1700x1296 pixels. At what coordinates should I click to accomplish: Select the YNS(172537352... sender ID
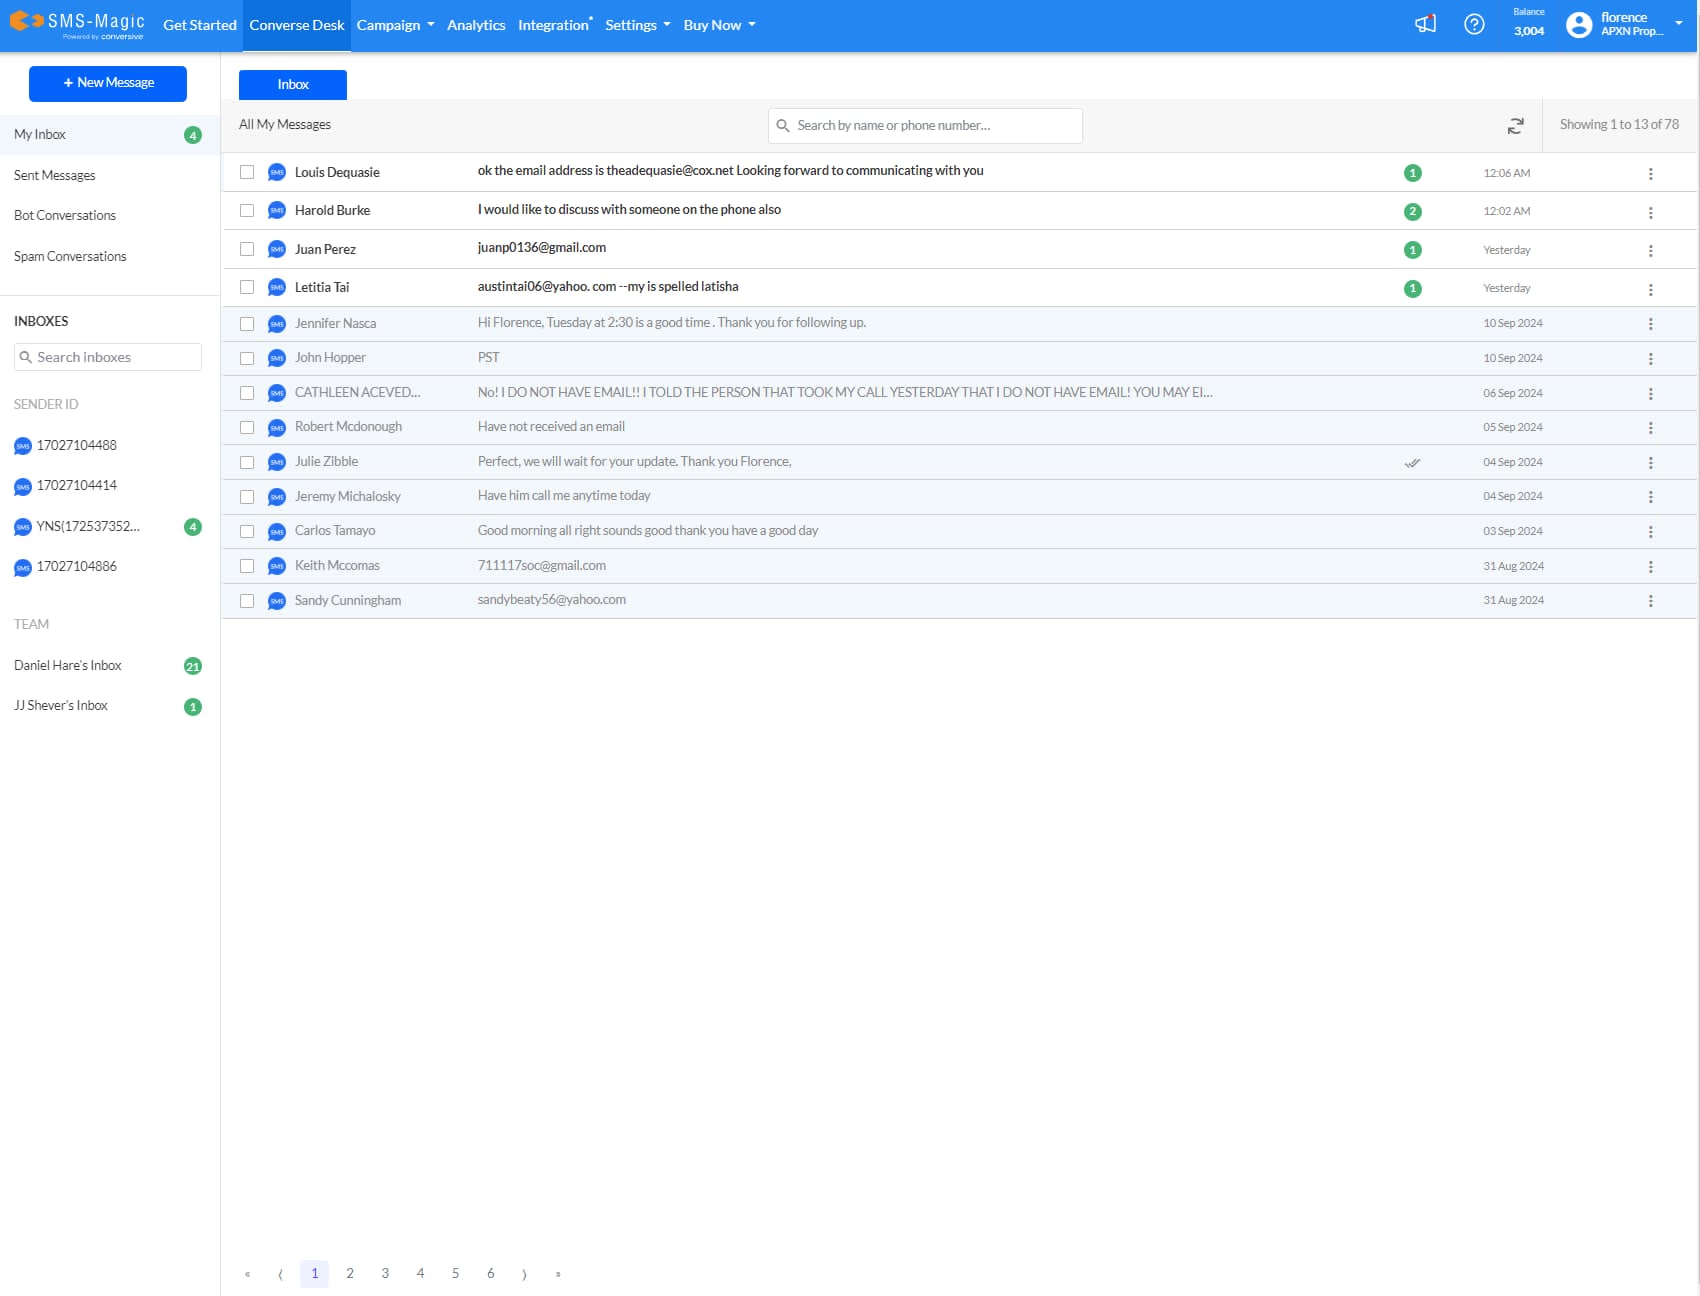(x=88, y=527)
